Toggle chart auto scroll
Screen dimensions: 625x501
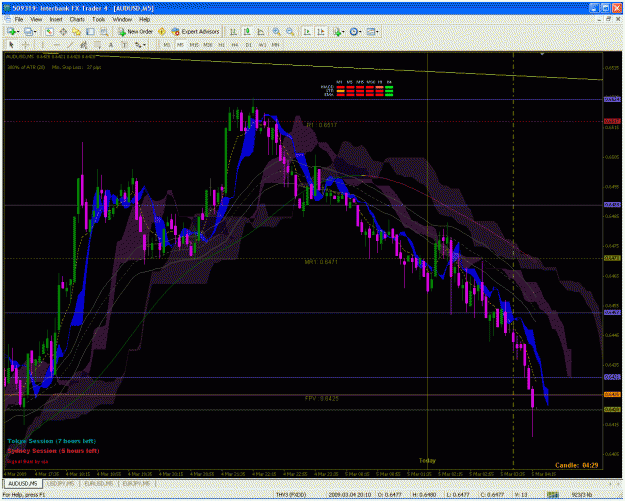coord(307,31)
